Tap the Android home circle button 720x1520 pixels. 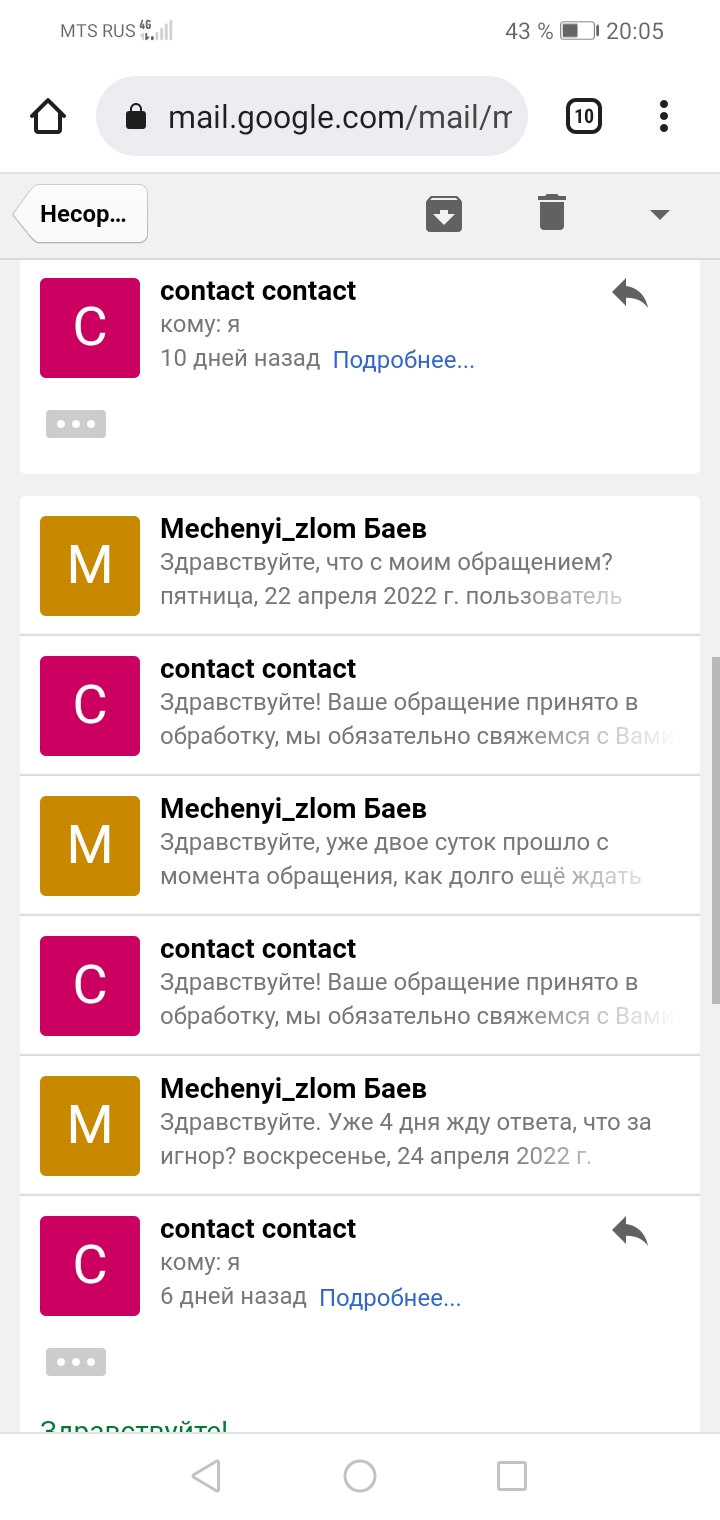coord(360,1476)
